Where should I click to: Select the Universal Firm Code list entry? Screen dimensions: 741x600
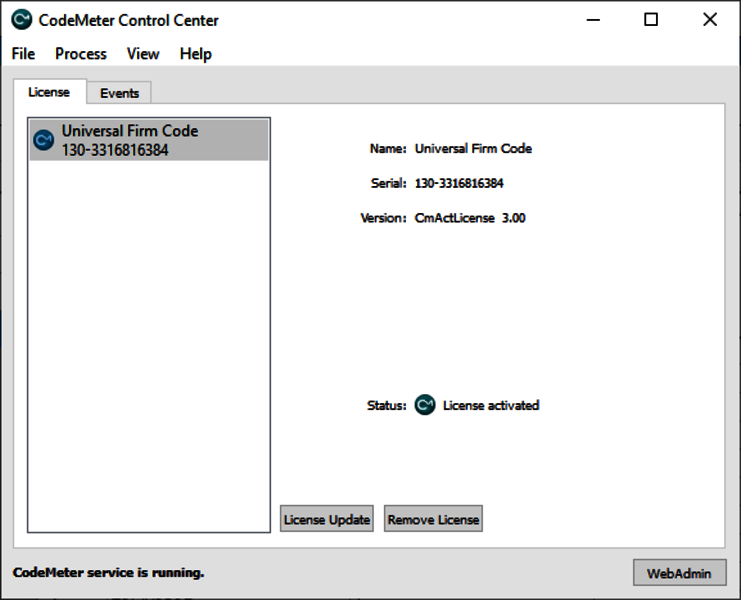point(150,140)
